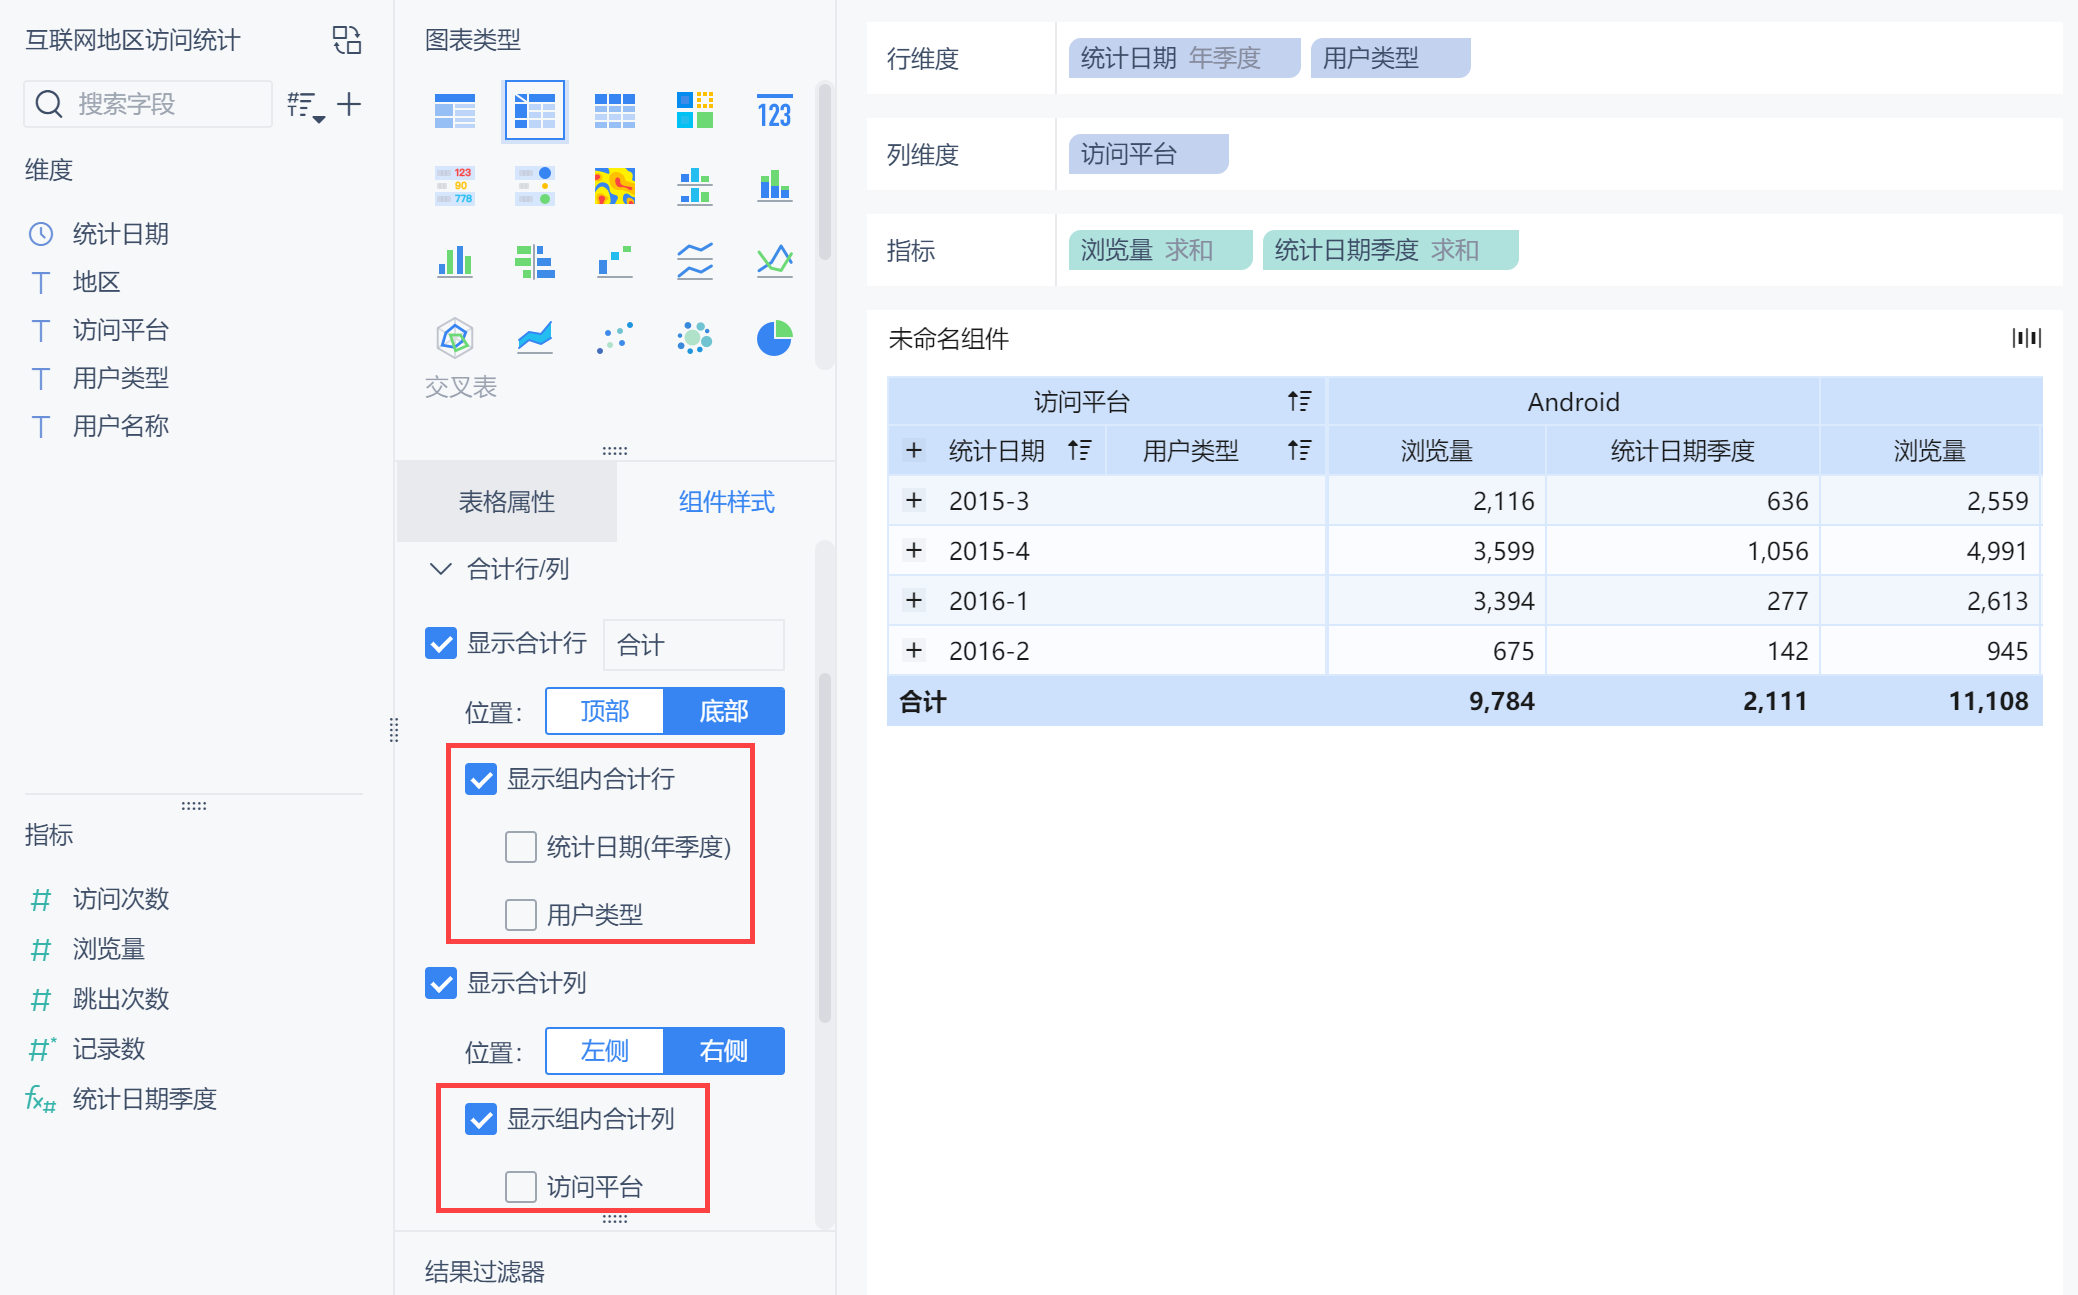Select the pie chart type icon

[x=773, y=338]
